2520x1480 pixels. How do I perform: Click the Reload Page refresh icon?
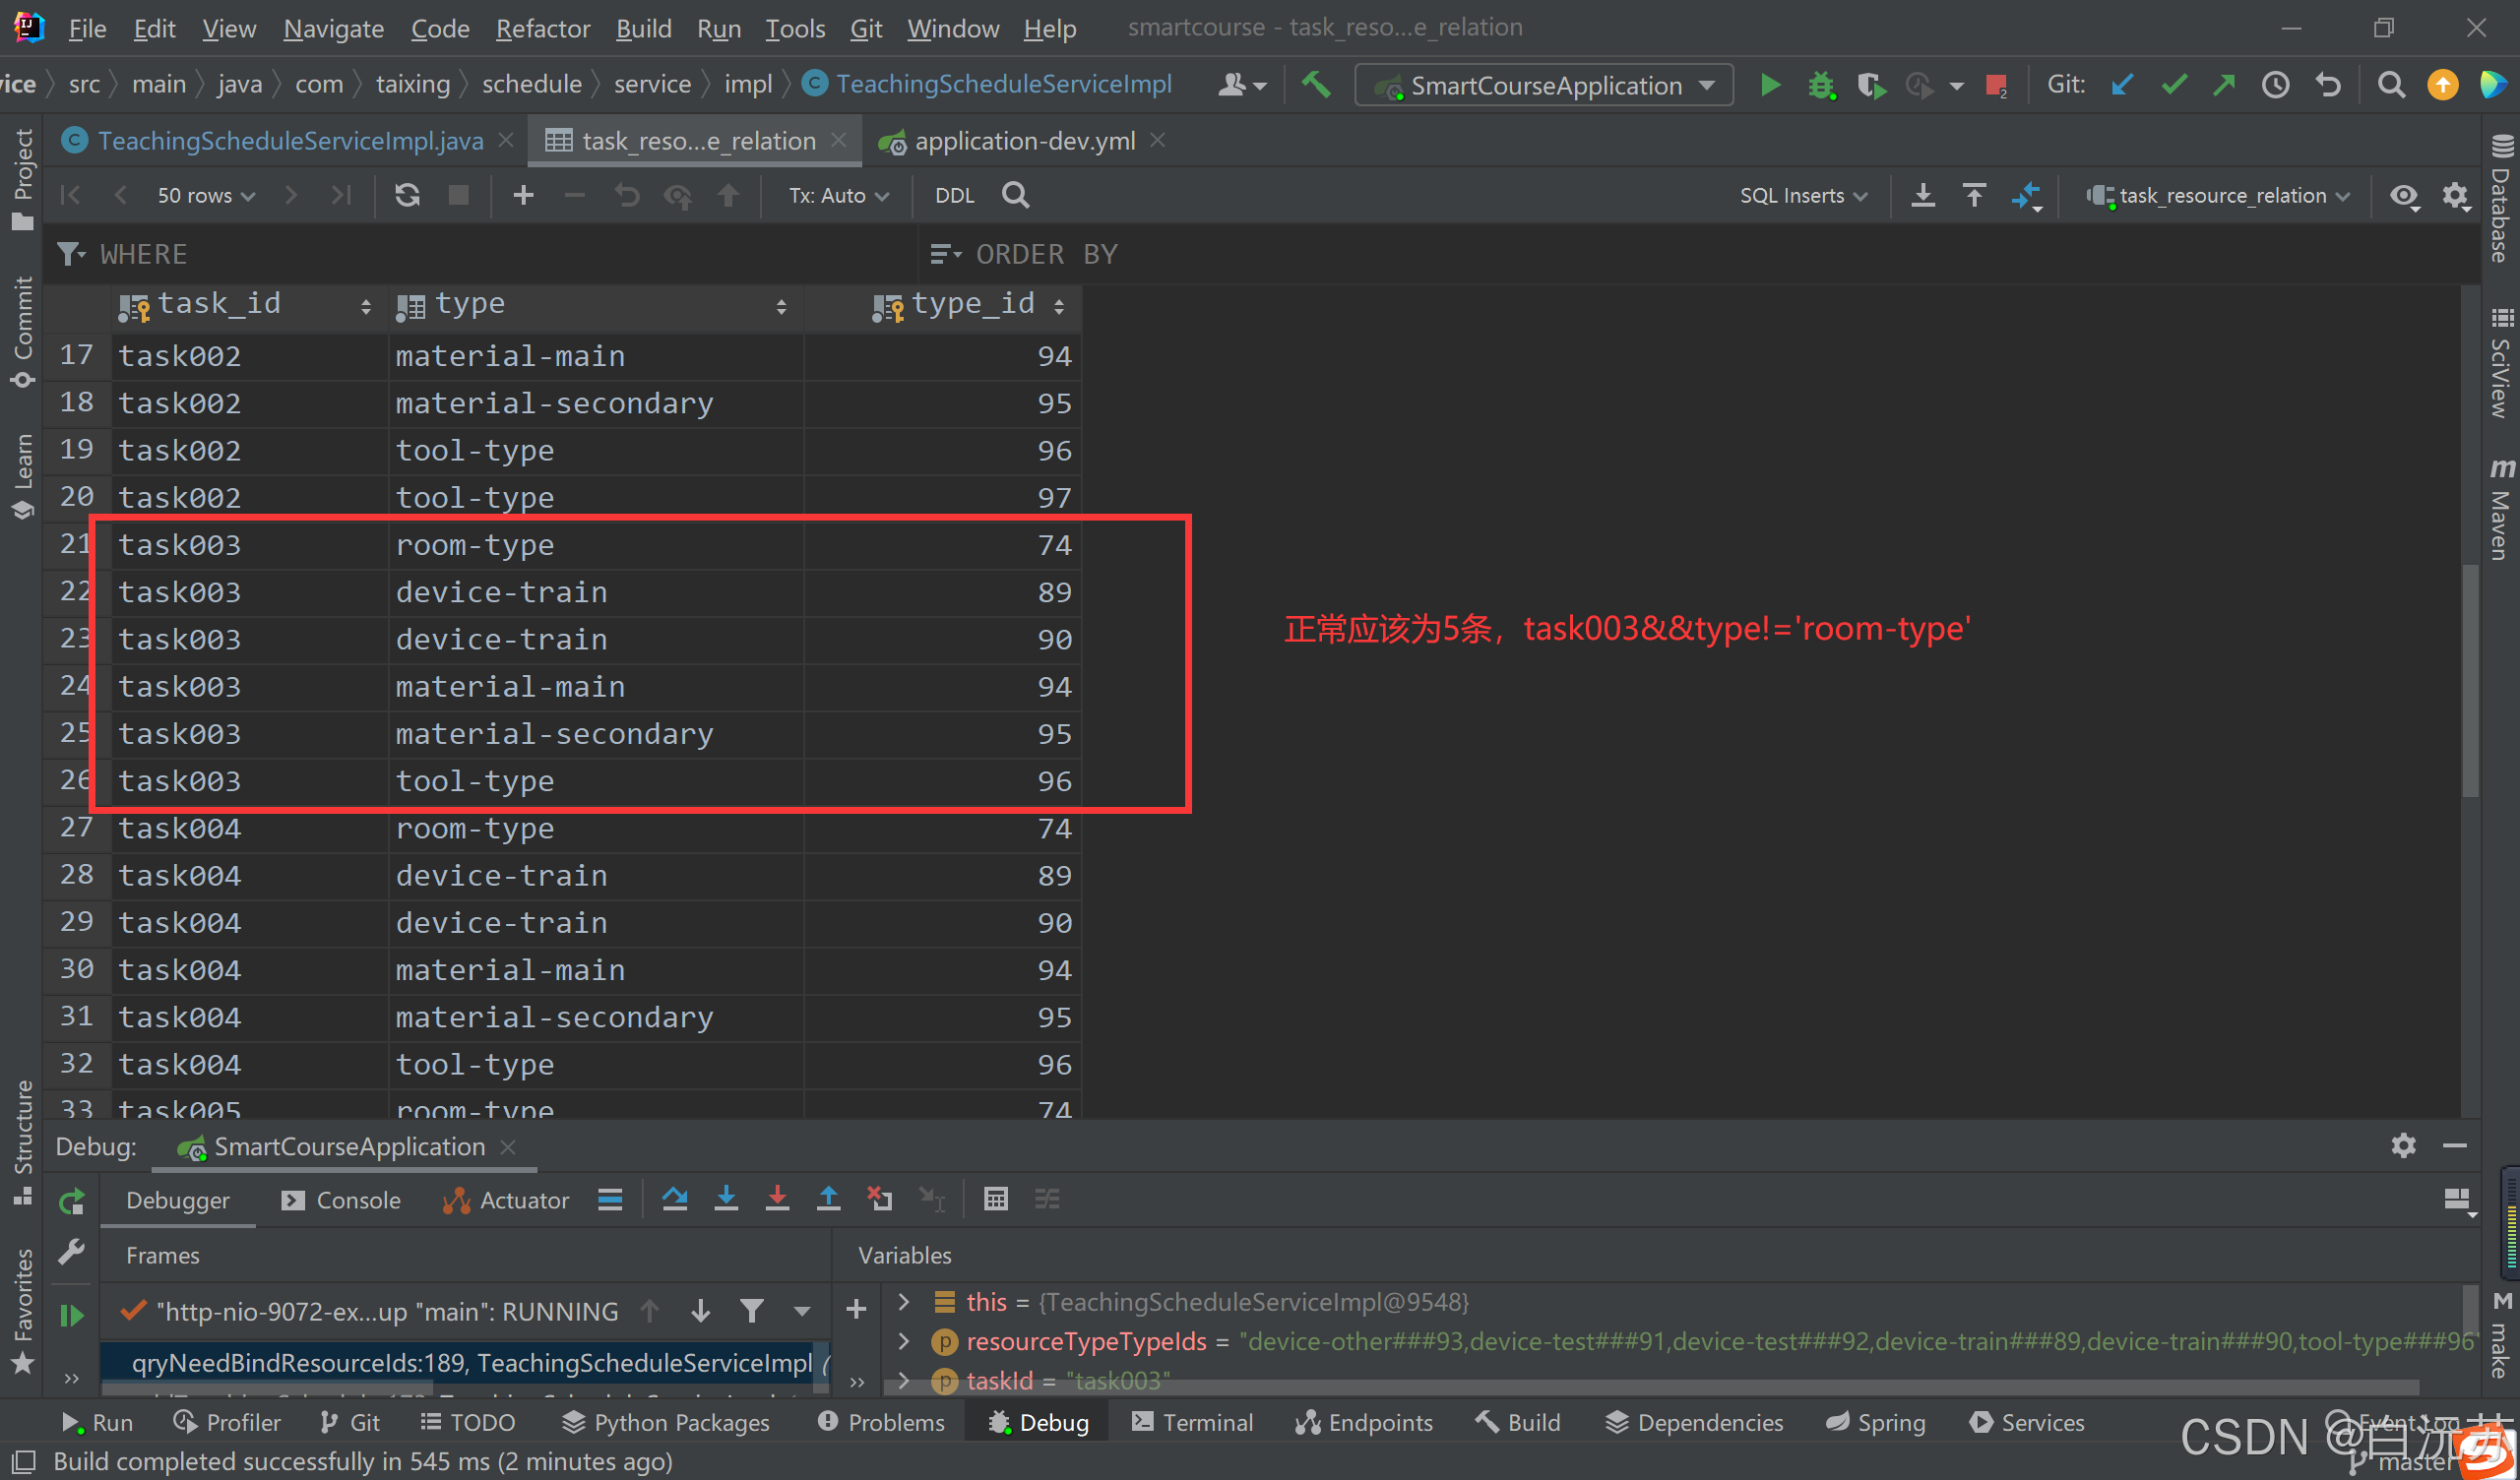pyautogui.click(x=407, y=195)
